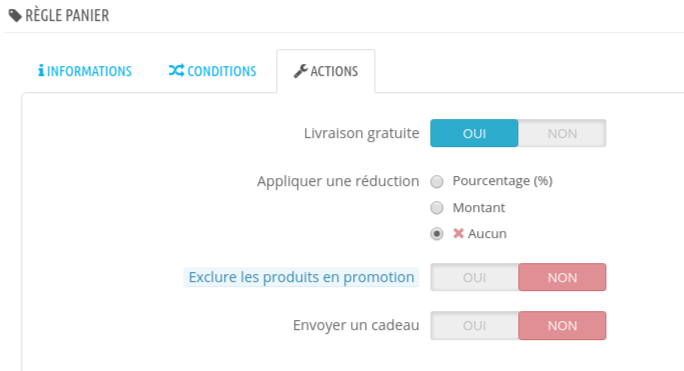The width and height of the screenshot is (684, 371).
Task: Switch to the Conditions tab
Action: (x=212, y=71)
